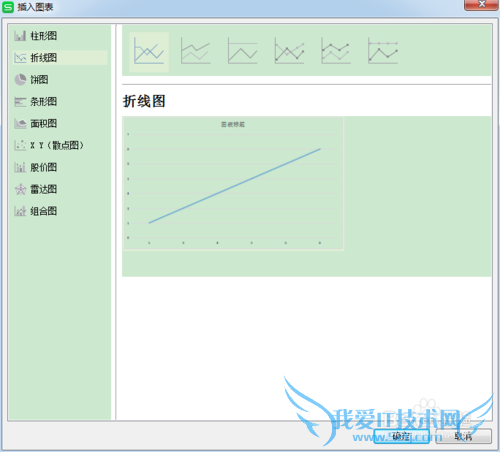Click the WPS Spreadsheets title bar icon

pyautogui.click(x=8, y=7)
